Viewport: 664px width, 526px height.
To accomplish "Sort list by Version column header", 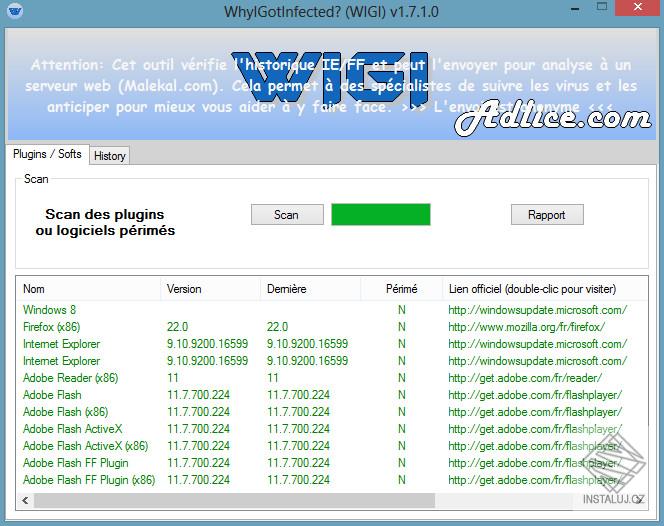I will point(210,289).
